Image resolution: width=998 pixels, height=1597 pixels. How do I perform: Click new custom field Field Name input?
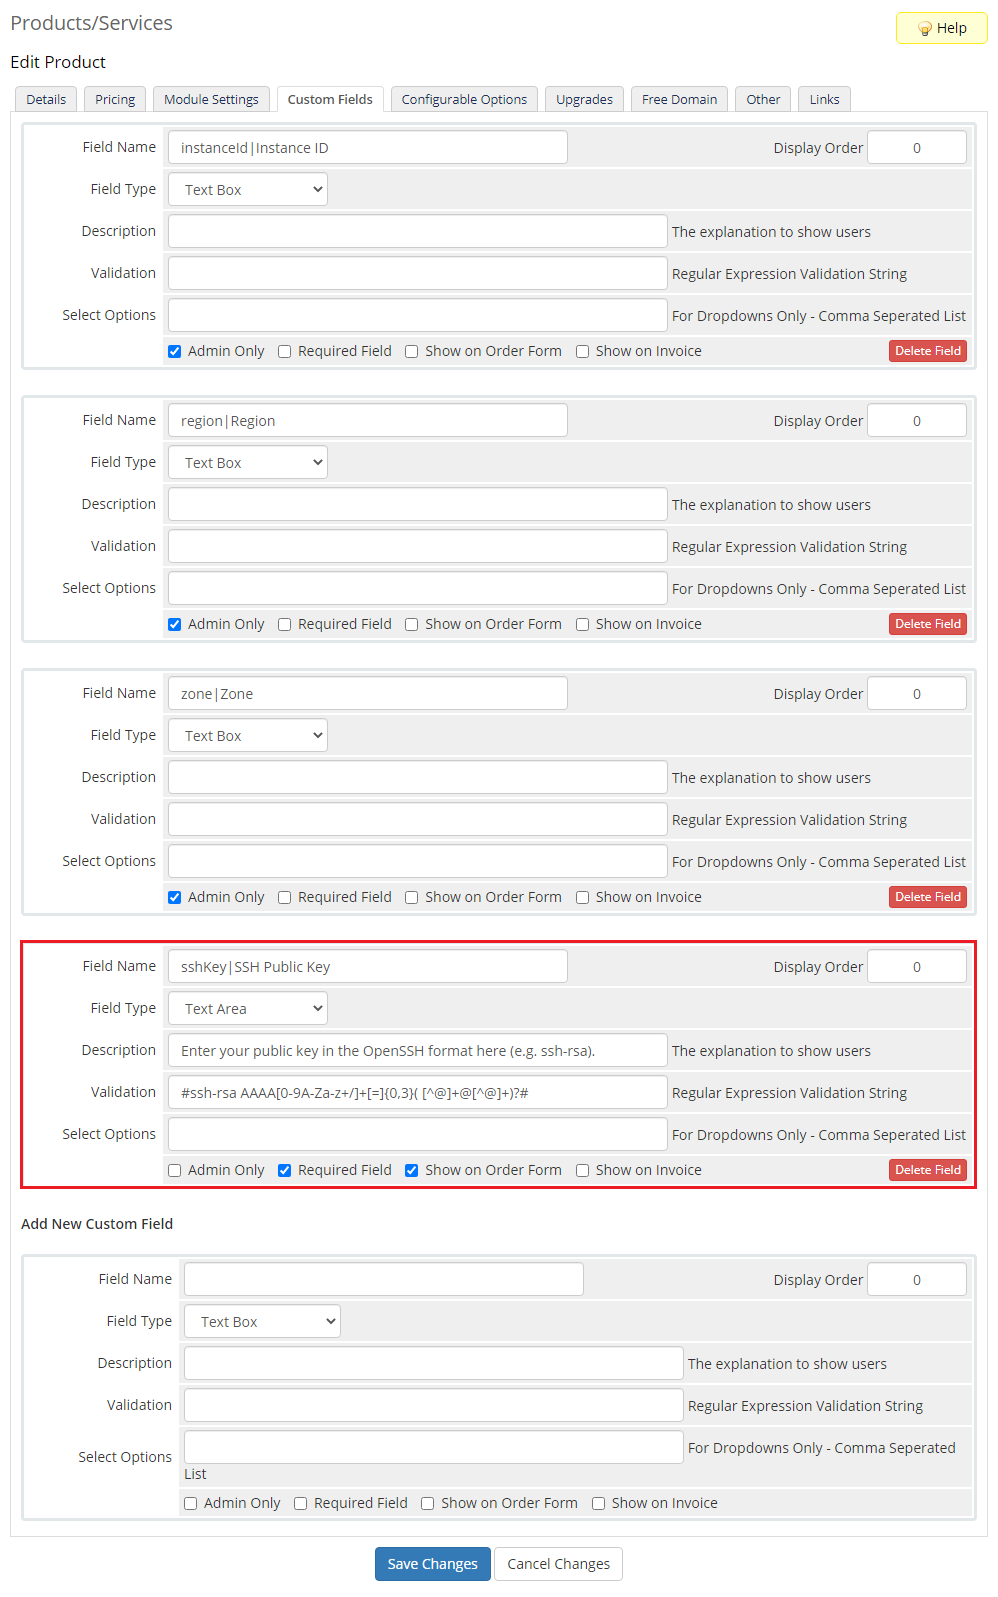[383, 1279]
